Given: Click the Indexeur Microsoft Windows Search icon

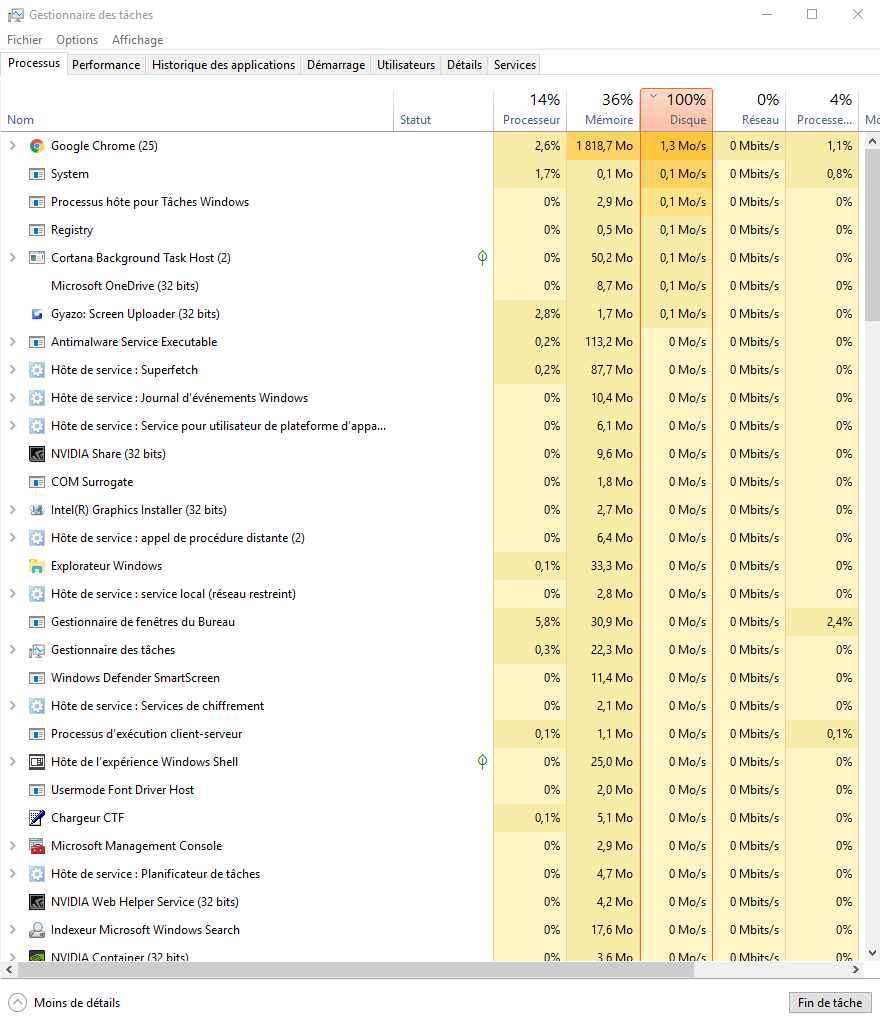Looking at the screenshot, I should pyautogui.click(x=37, y=930).
